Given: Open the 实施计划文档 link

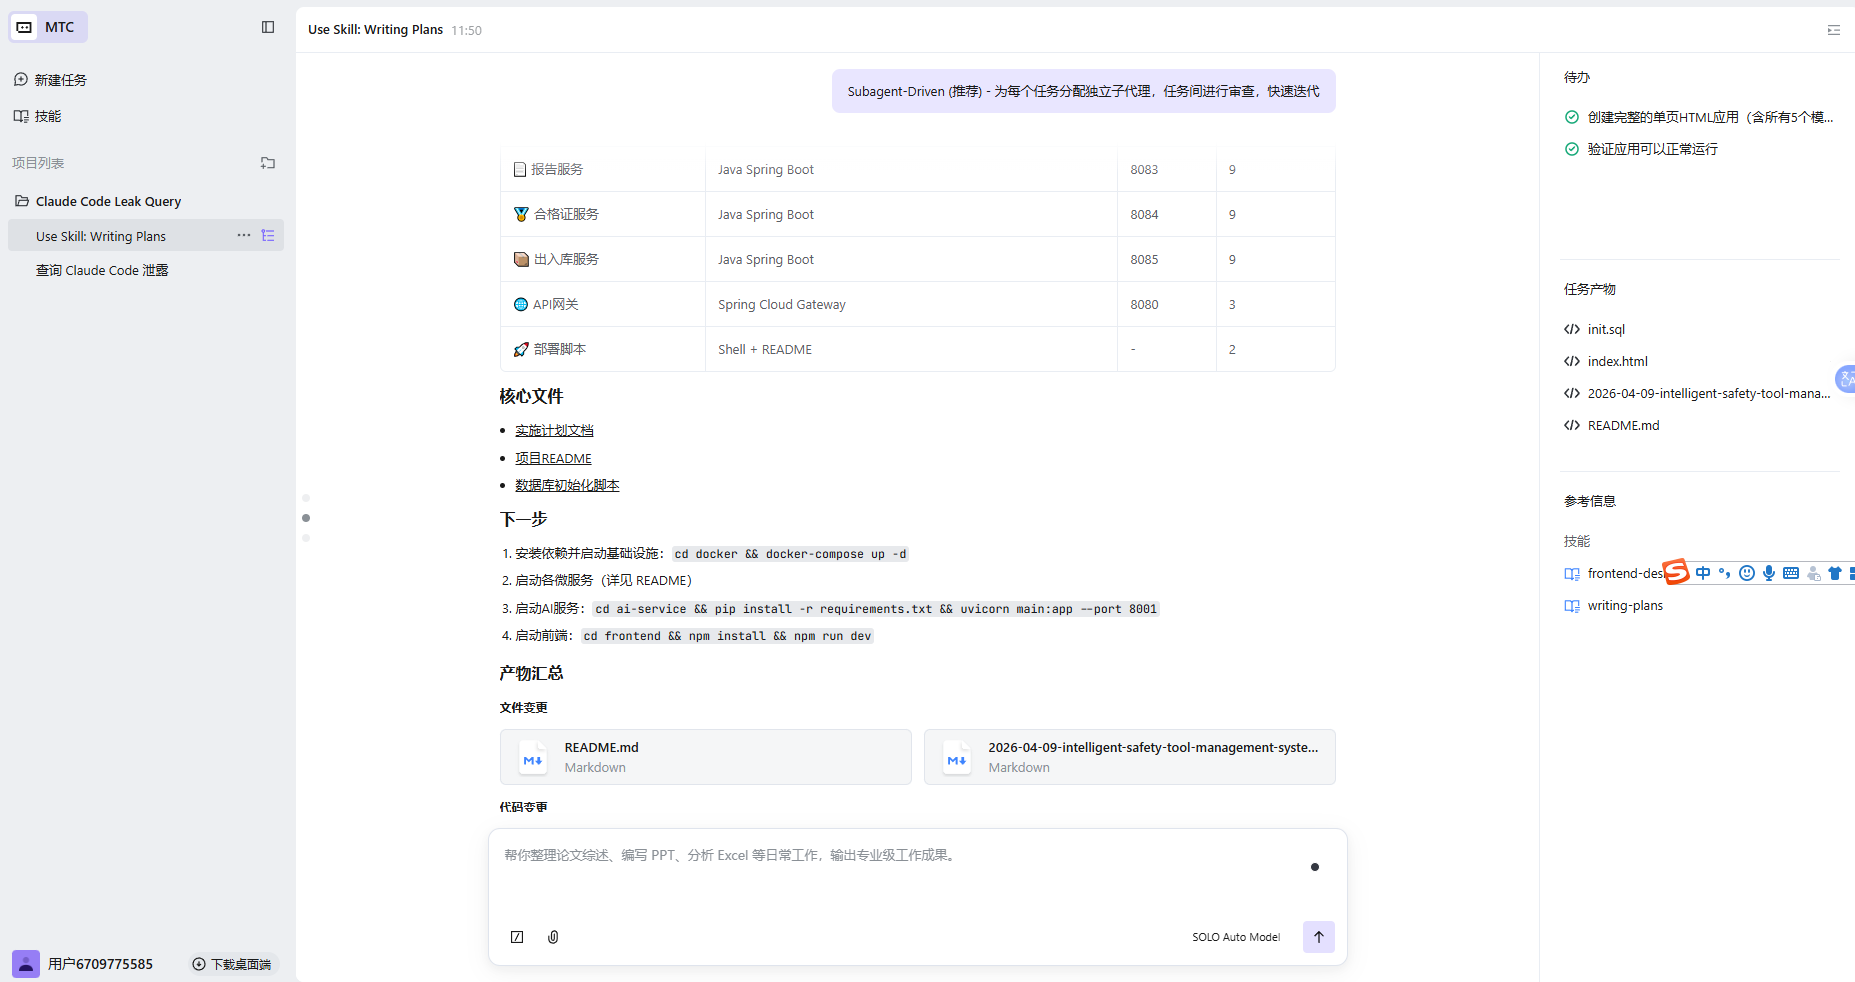Looking at the screenshot, I should tap(554, 430).
